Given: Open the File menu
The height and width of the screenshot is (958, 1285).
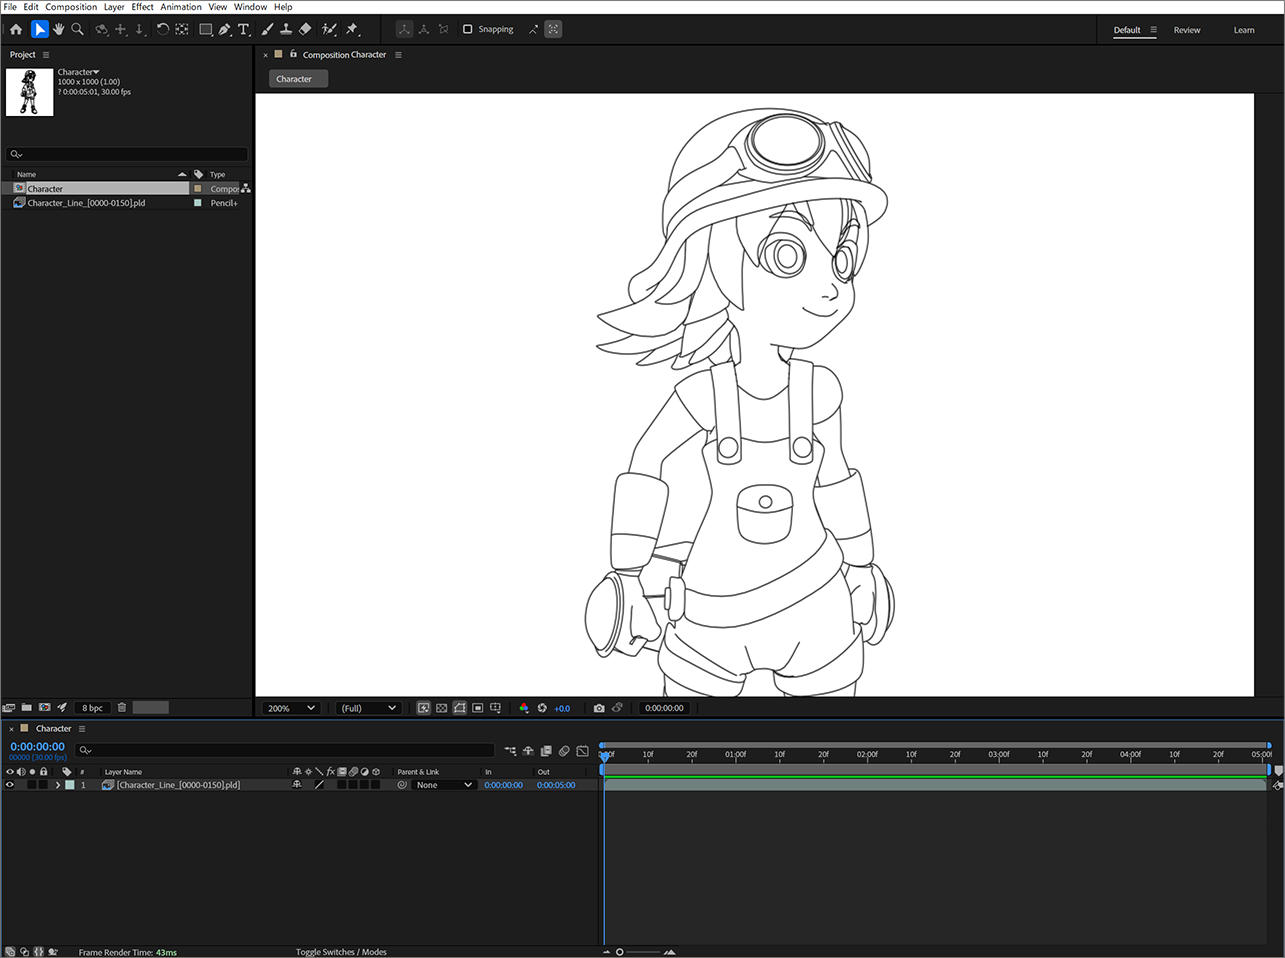Looking at the screenshot, I should pos(10,7).
